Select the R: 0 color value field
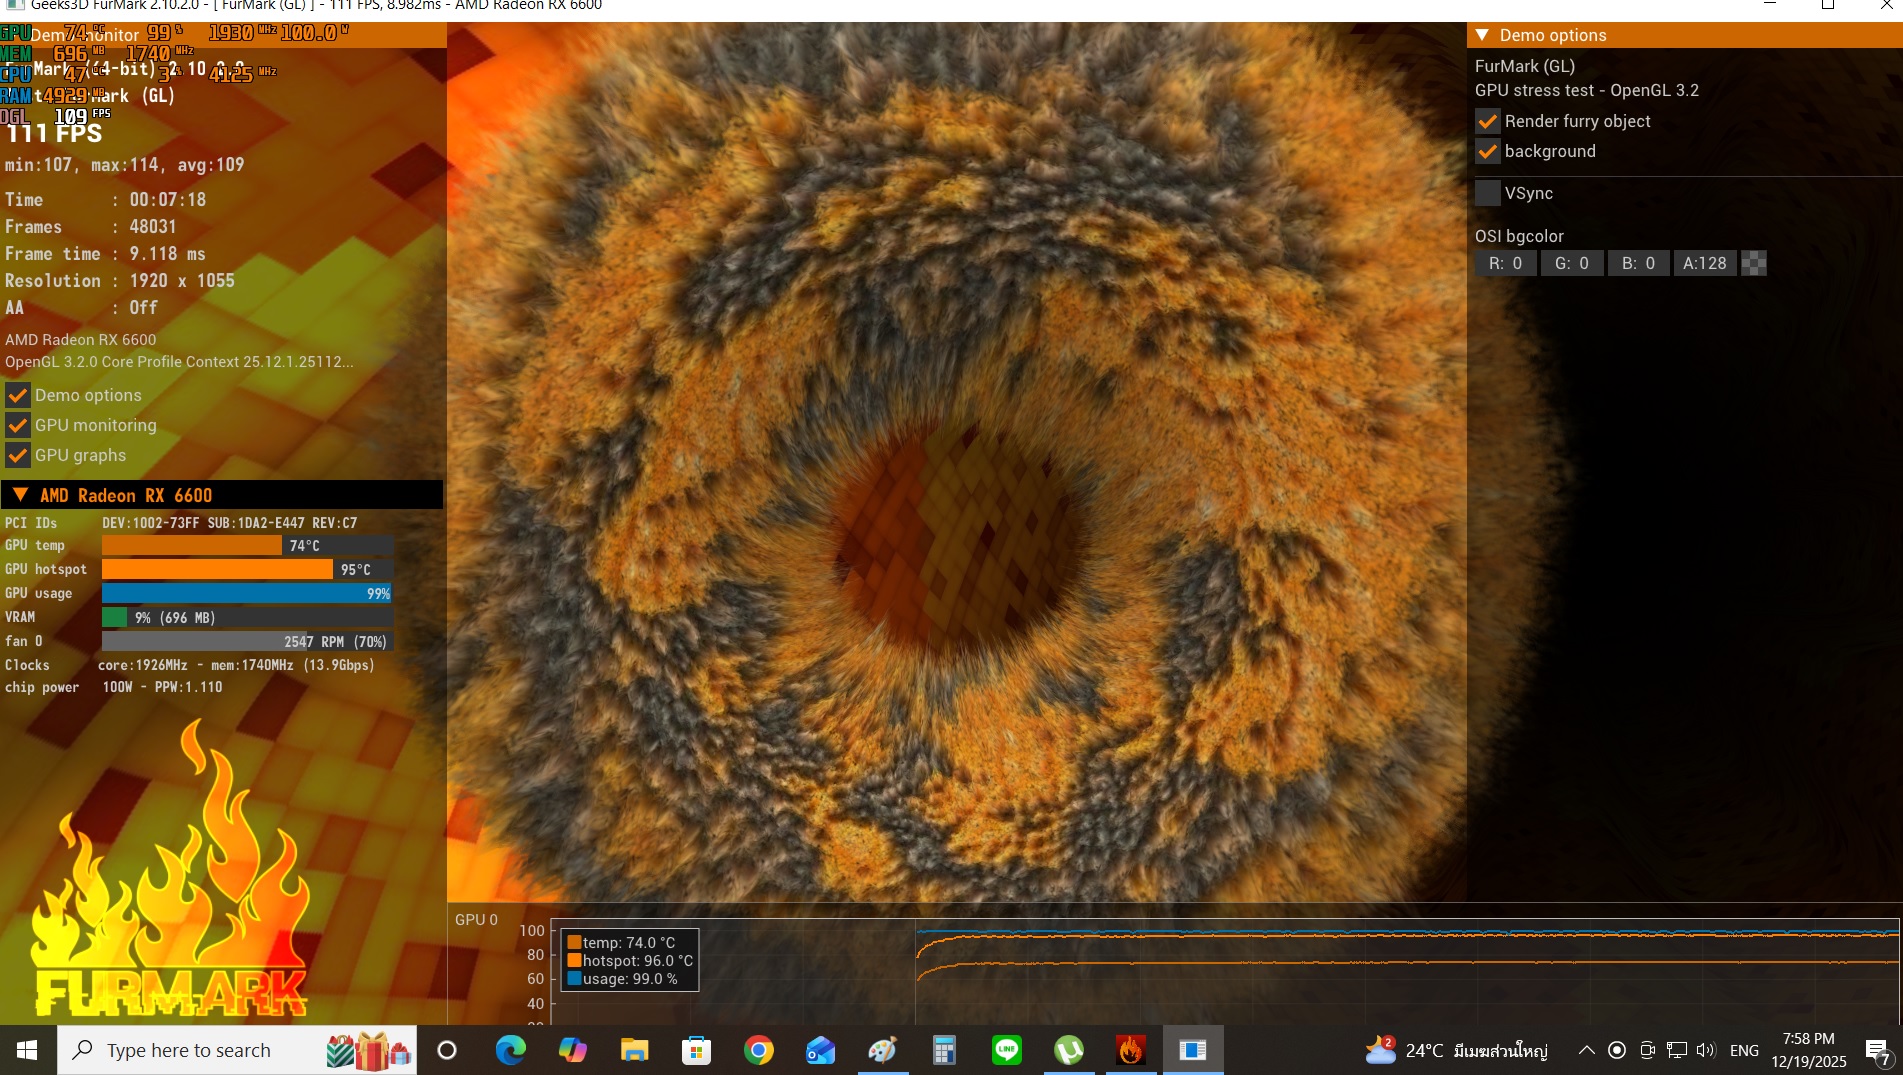This screenshot has height=1075, width=1903. 1505,263
